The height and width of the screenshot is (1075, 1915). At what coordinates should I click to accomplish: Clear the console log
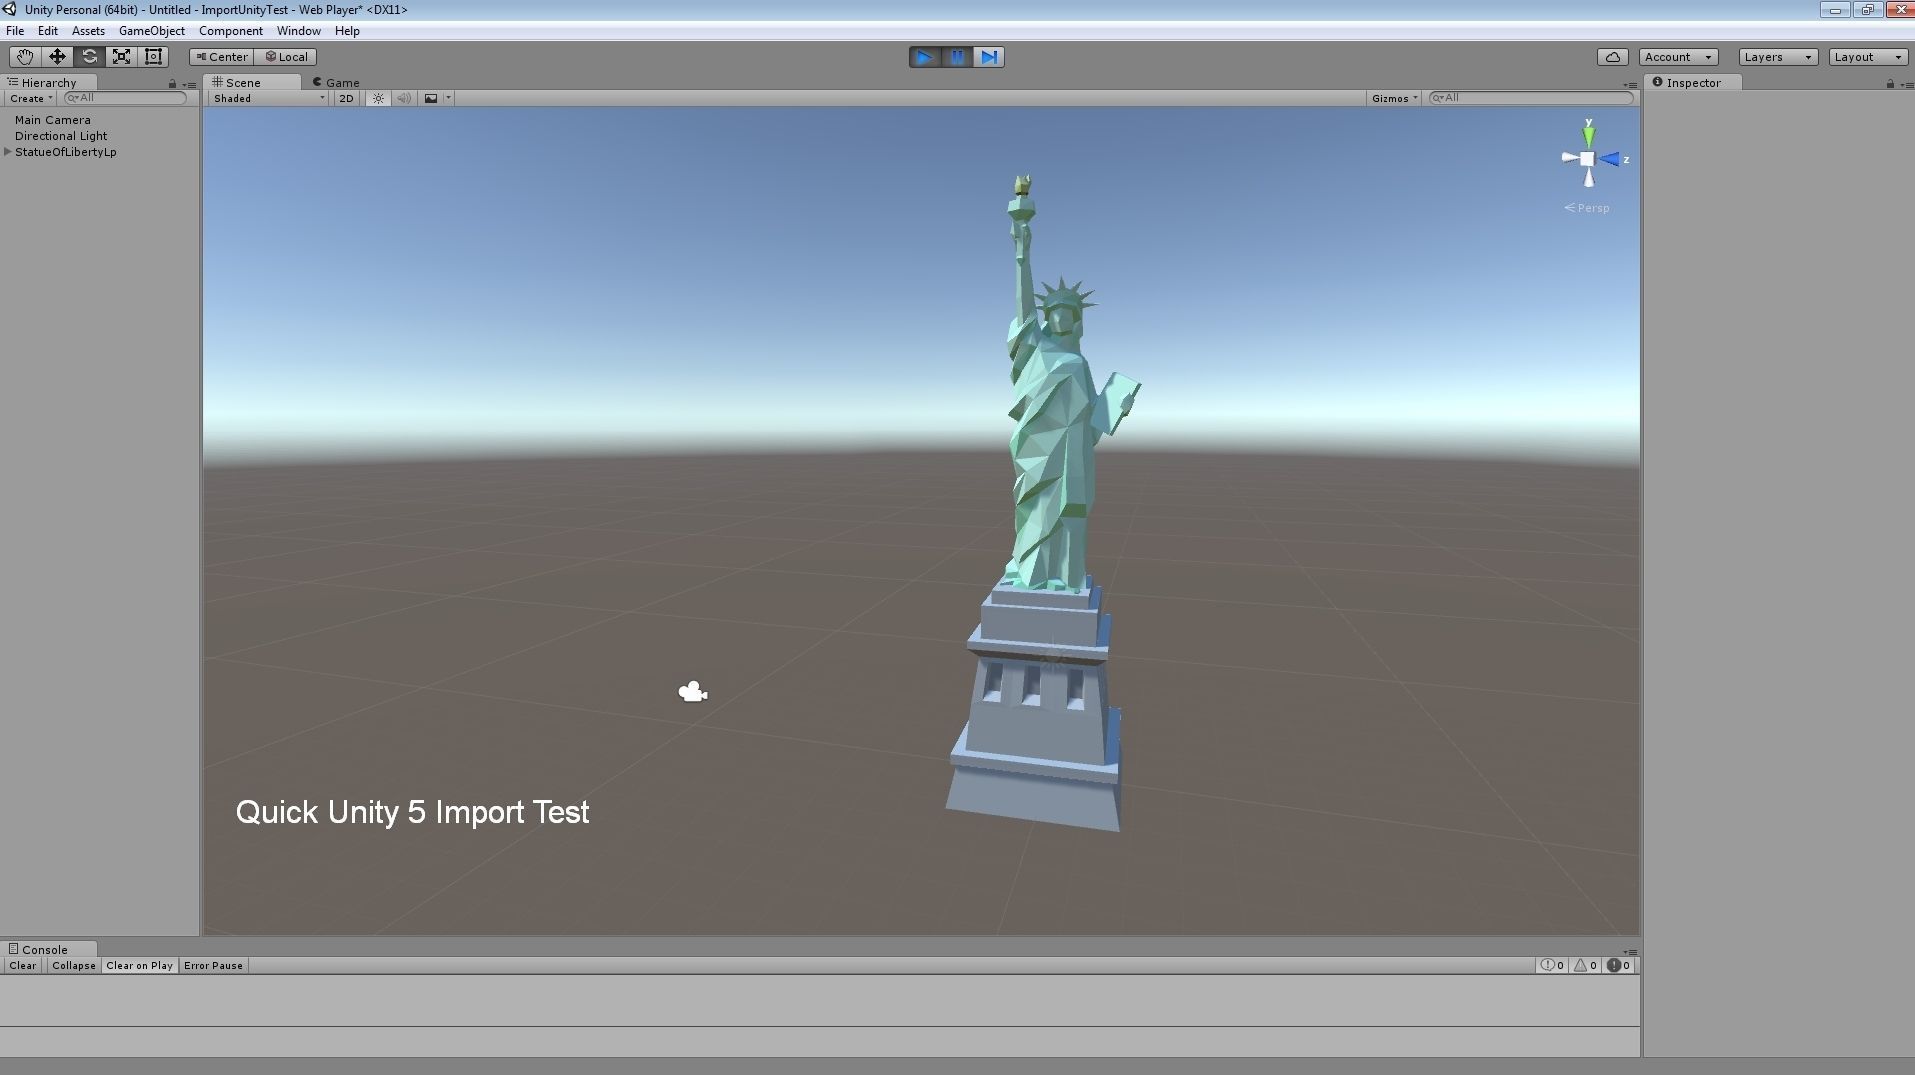point(23,966)
